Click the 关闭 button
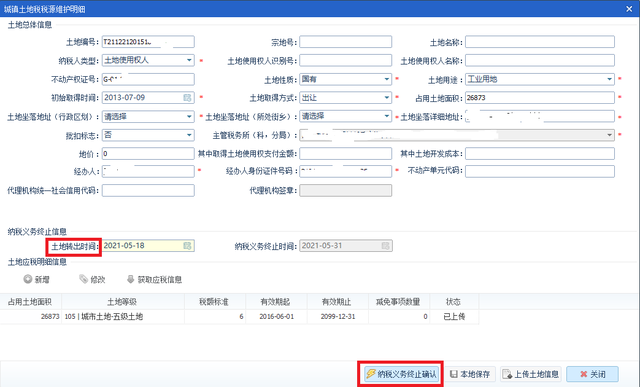Screen dimensions: 640x387 pos(592,374)
